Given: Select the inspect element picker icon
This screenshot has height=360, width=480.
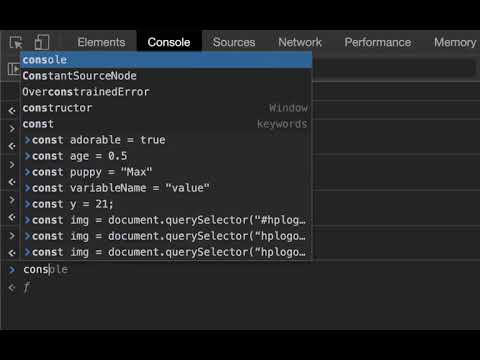Looking at the screenshot, I should 16,43.
